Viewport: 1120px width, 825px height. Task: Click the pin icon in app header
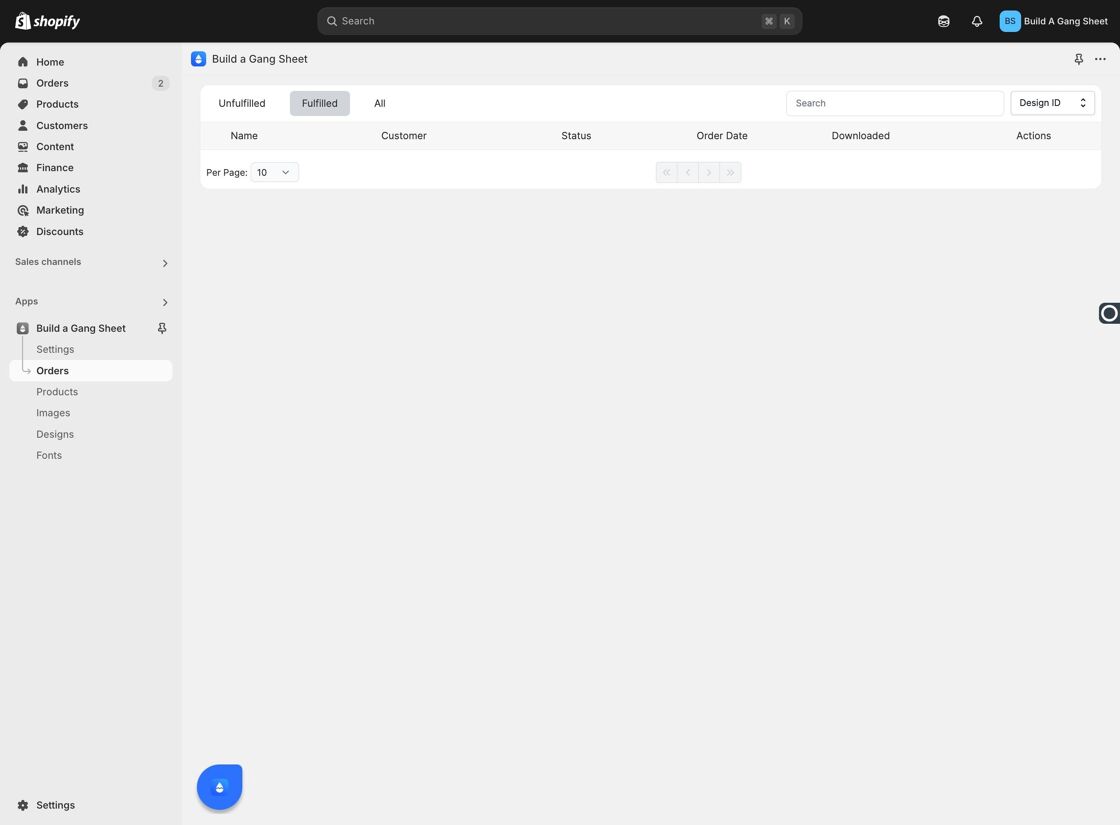pyautogui.click(x=1079, y=59)
